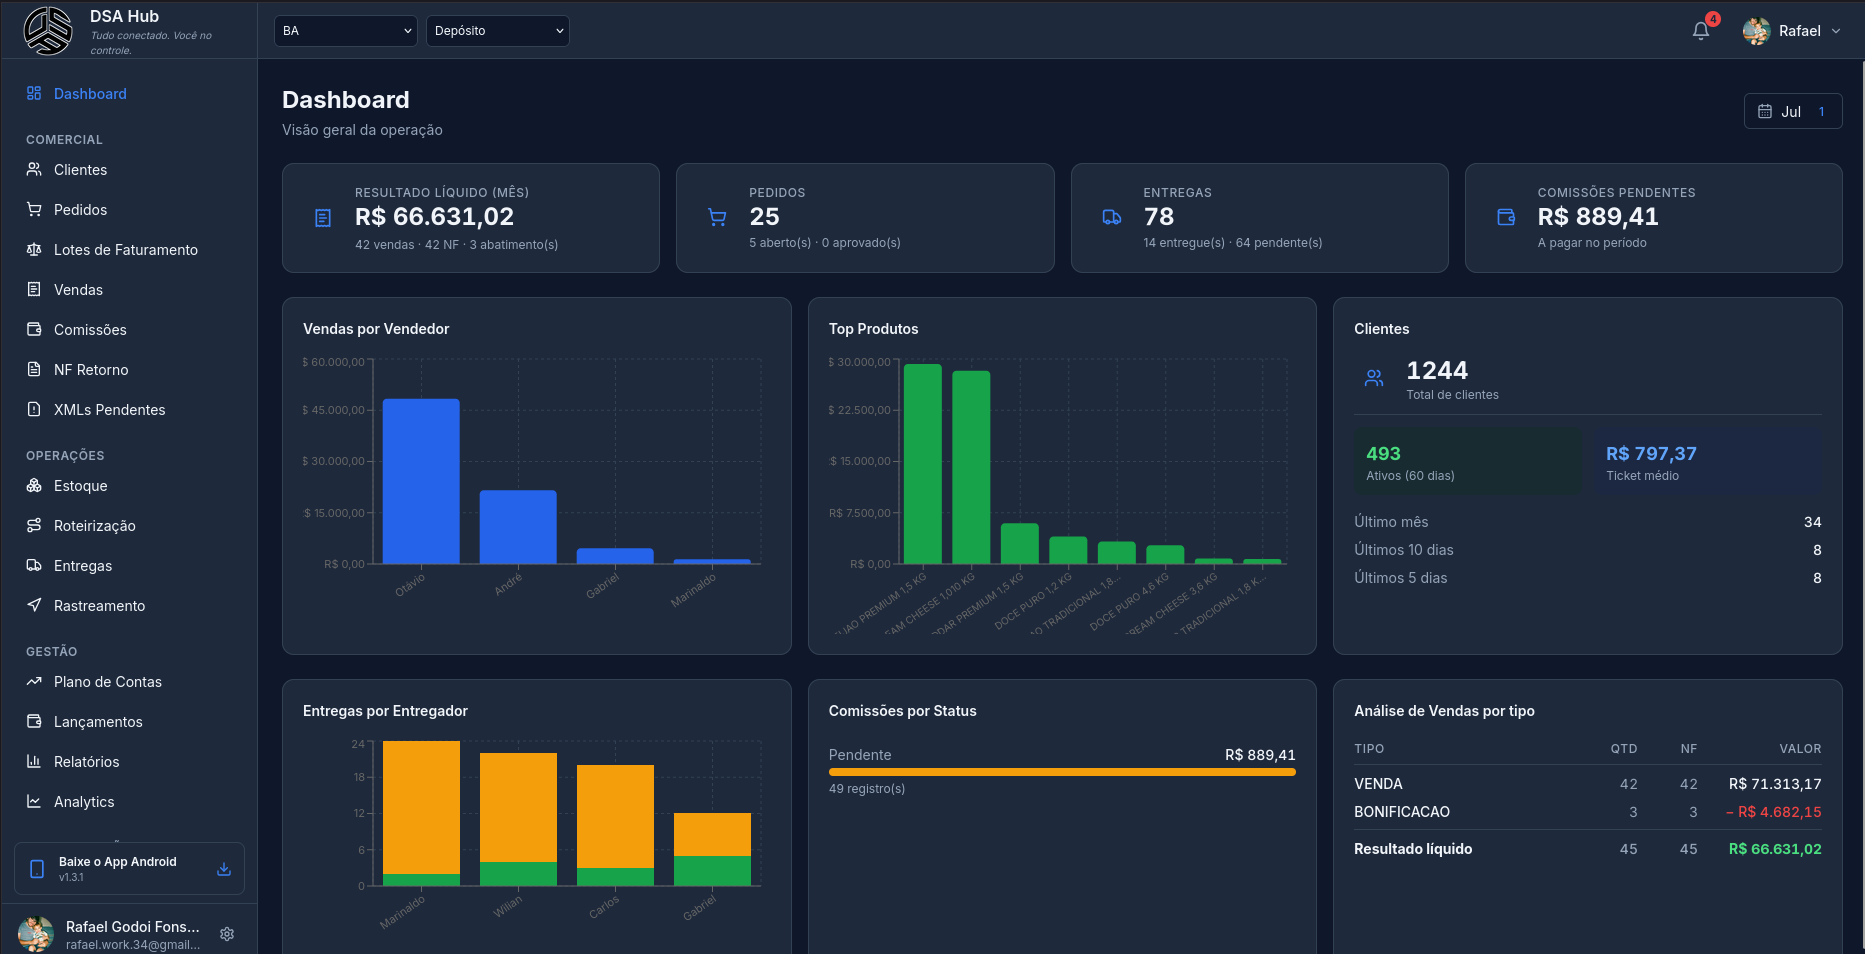Click André's bar in Vendas por Vendedor
Viewport: 1865px width, 954px height.
point(518,527)
